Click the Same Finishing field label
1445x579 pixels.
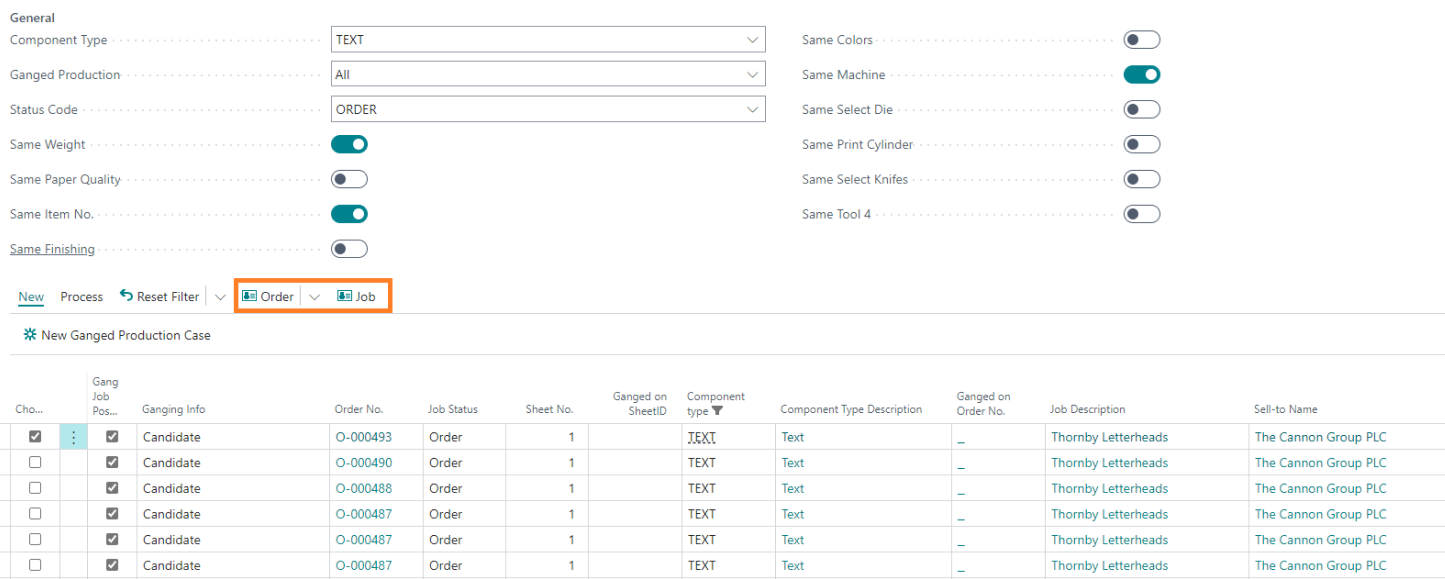(x=52, y=249)
